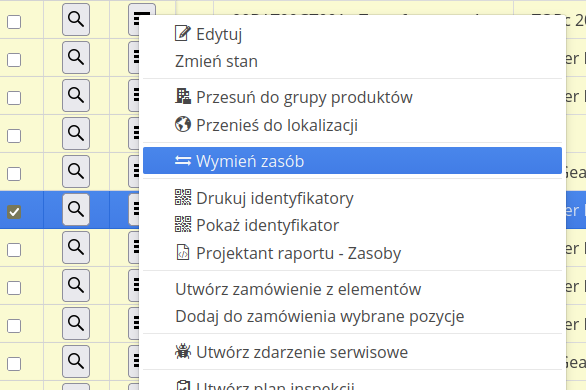Click the magnifier in the row just above the blue row
The height and width of the screenshot is (390, 586).
click(76, 171)
